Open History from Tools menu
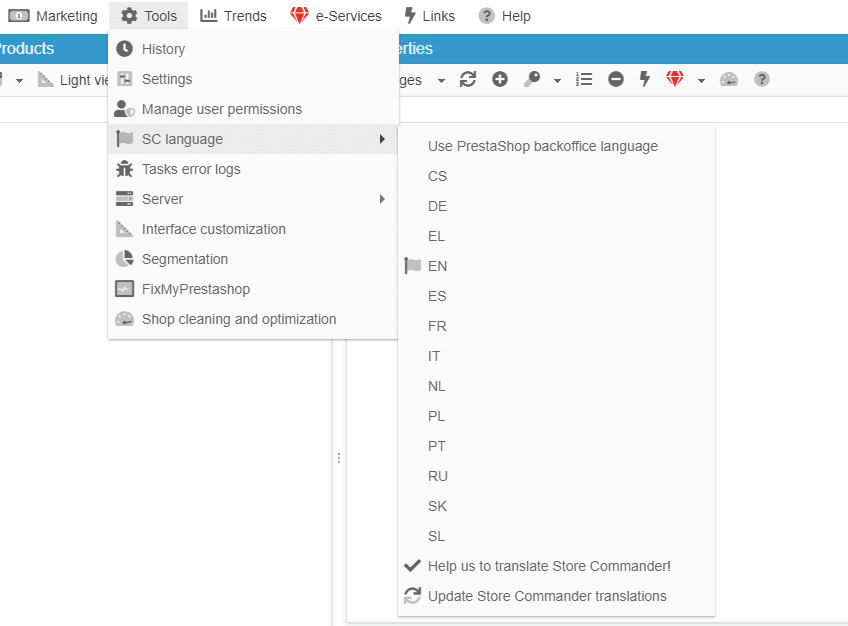 [163, 49]
